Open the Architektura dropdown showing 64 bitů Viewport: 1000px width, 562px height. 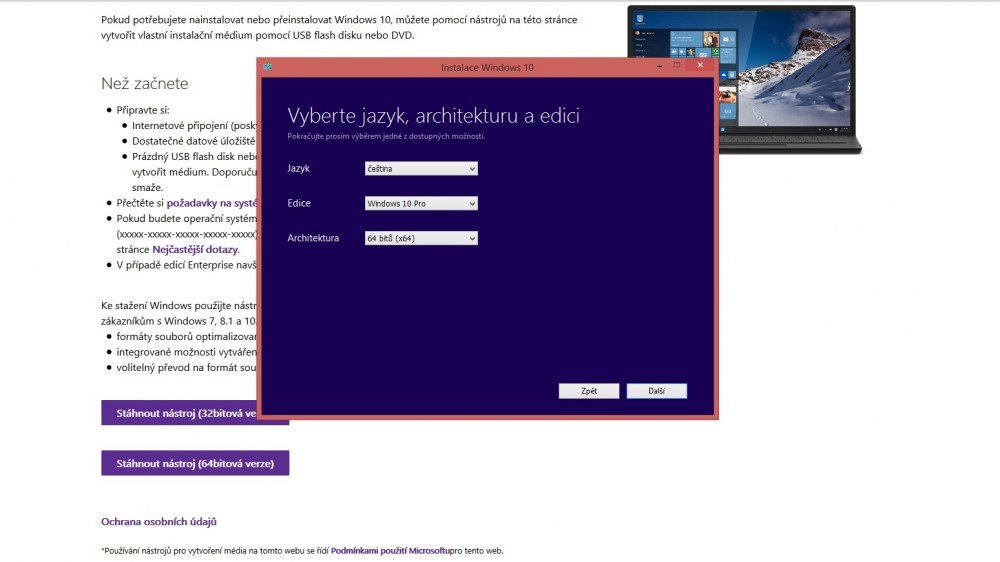click(x=421, y=238)
